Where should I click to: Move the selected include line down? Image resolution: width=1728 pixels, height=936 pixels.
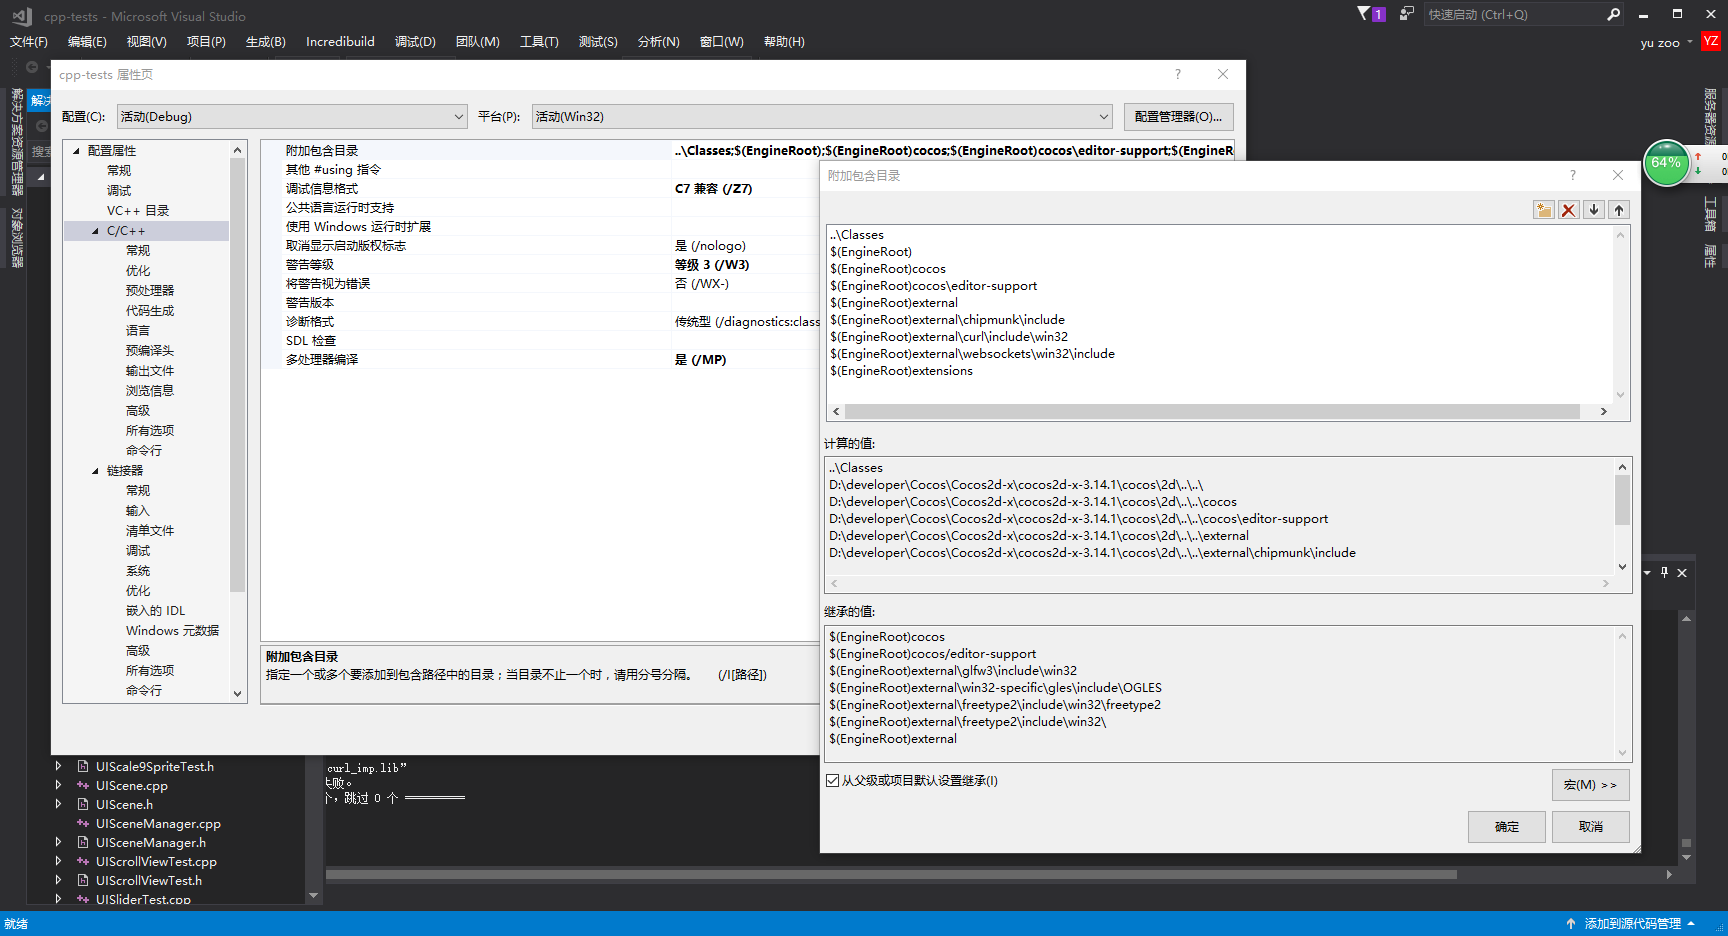[x=1594, y=210]
